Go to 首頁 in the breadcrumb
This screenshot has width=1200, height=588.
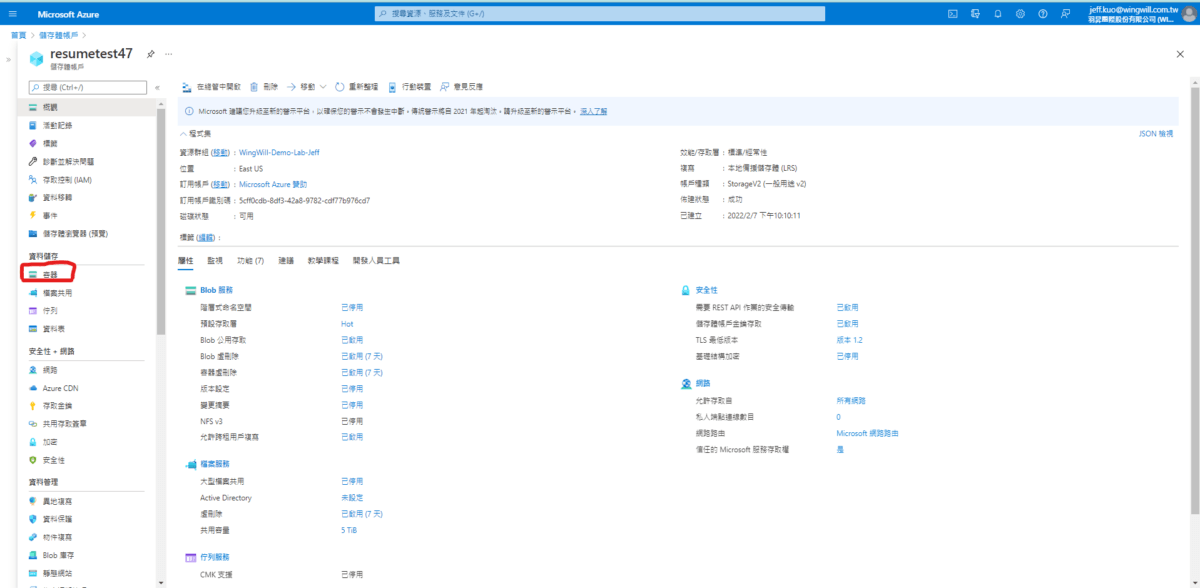coord(18,35)
